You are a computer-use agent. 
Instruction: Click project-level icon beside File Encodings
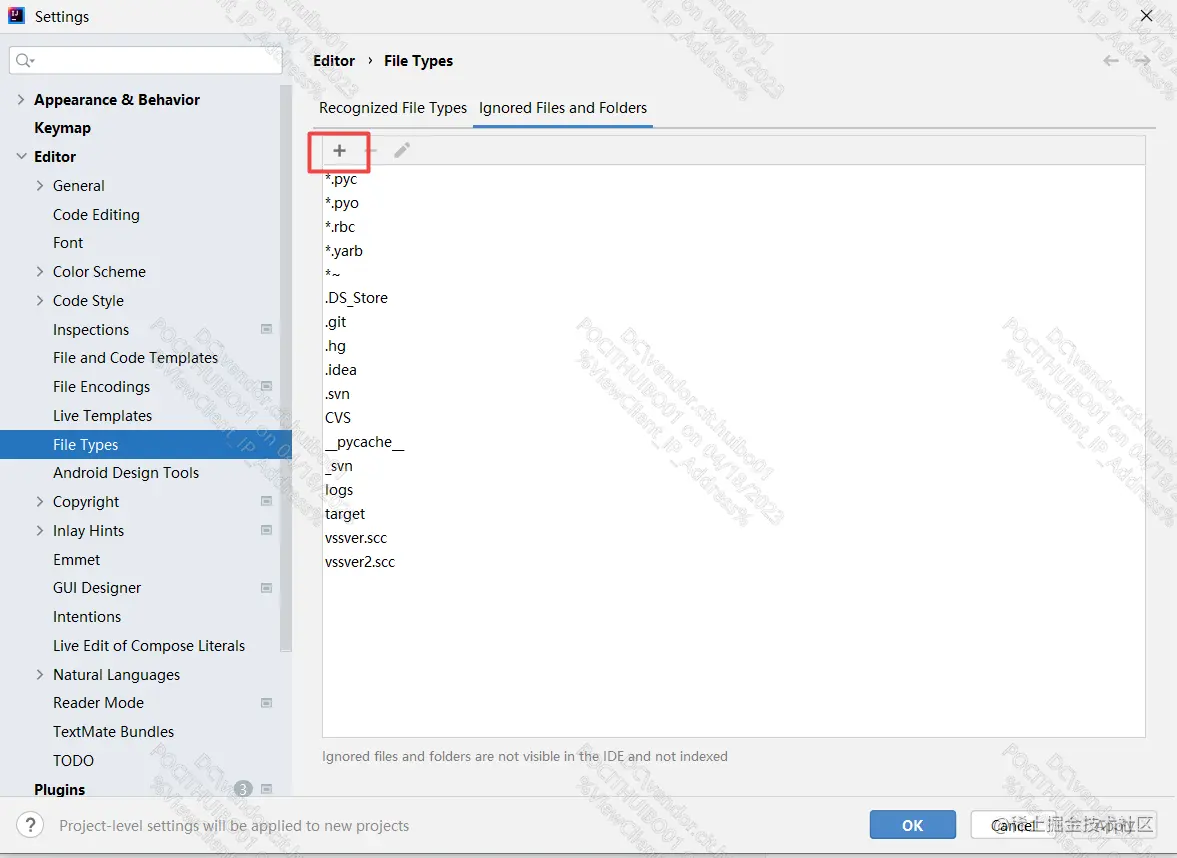(x=266, y=386)
